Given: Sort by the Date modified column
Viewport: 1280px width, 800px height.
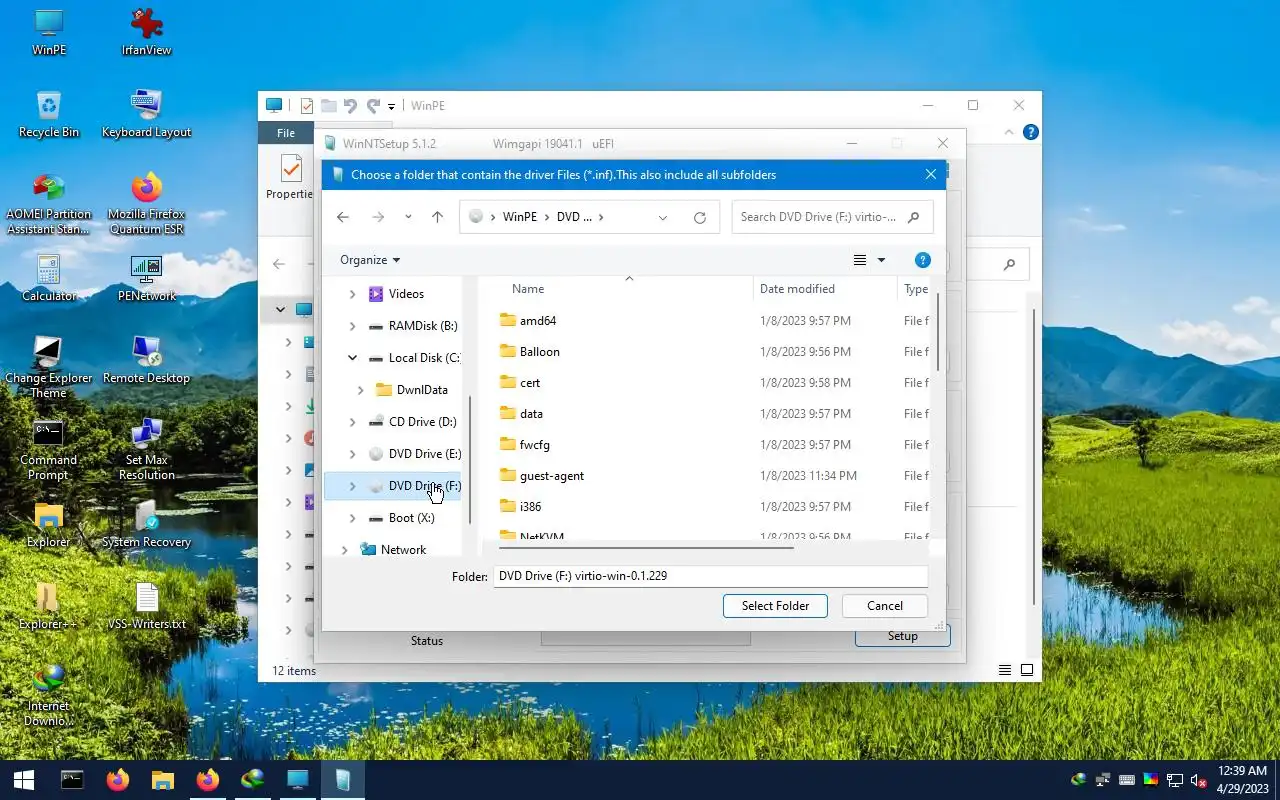Looking at the screenshot, I should click(x=797, y=289).
